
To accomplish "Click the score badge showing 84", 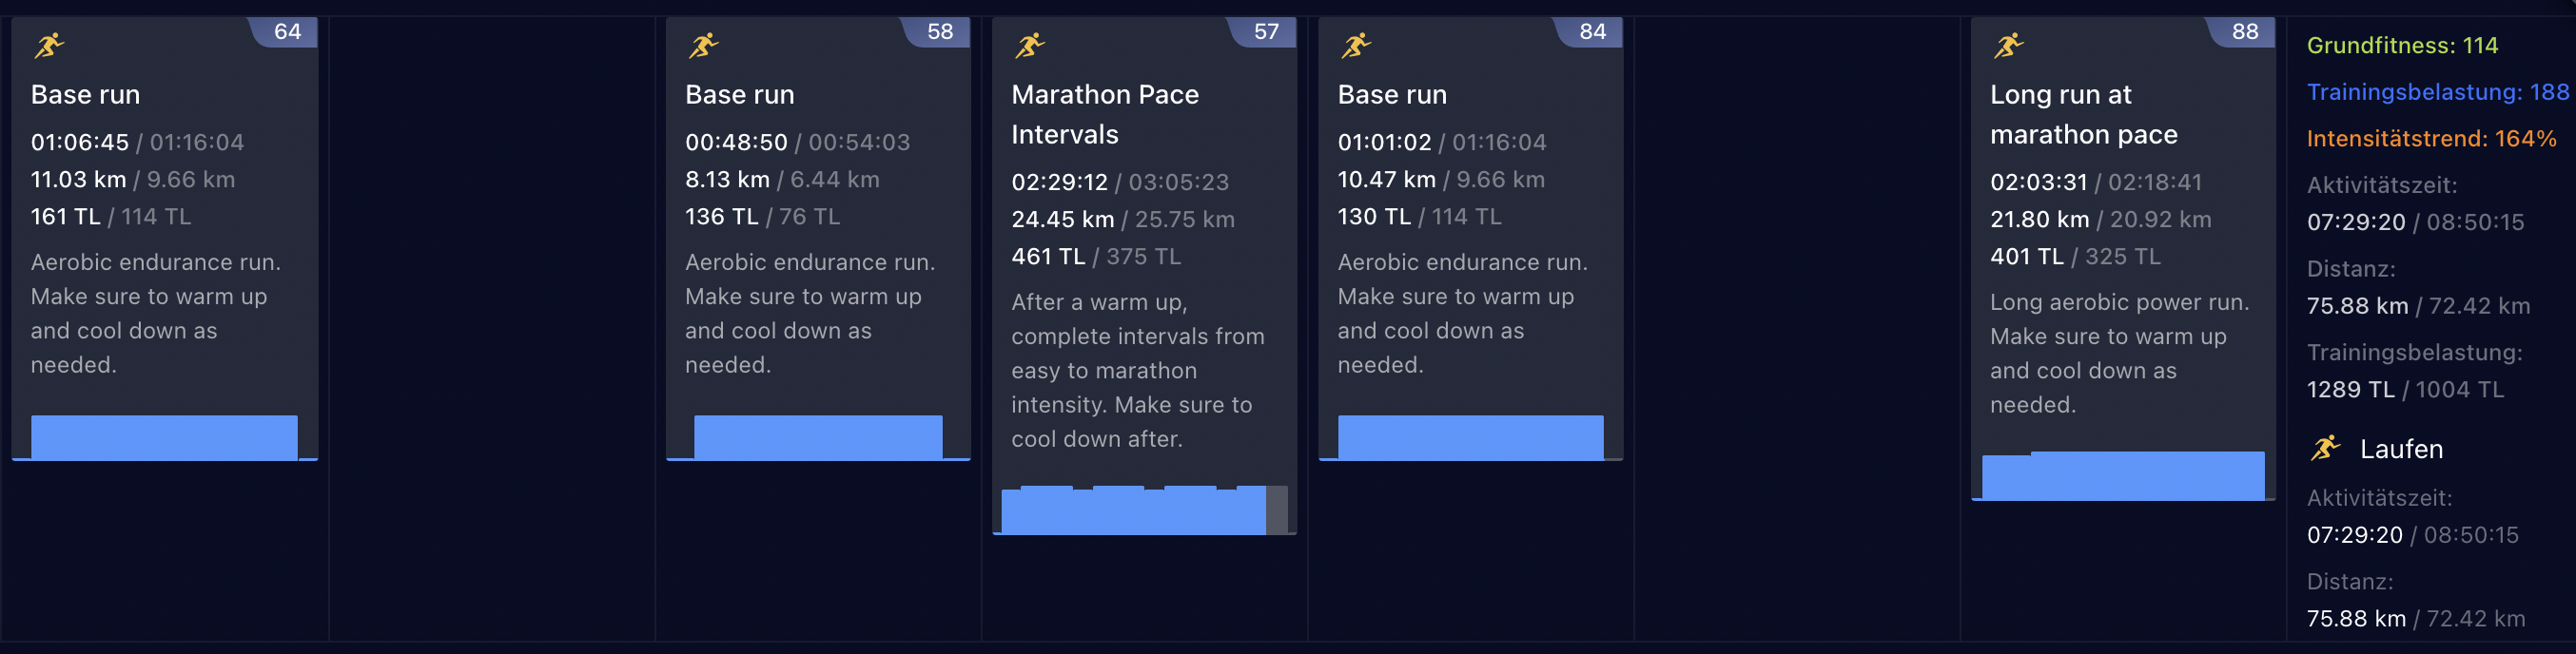I will (x=1590, y=32).
